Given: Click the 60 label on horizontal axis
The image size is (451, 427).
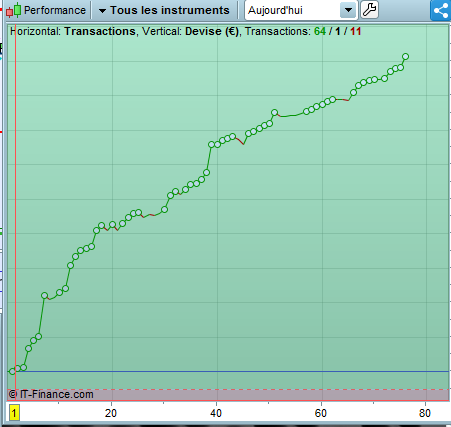Looking at the screenshot, I should [x=320, y=413].
